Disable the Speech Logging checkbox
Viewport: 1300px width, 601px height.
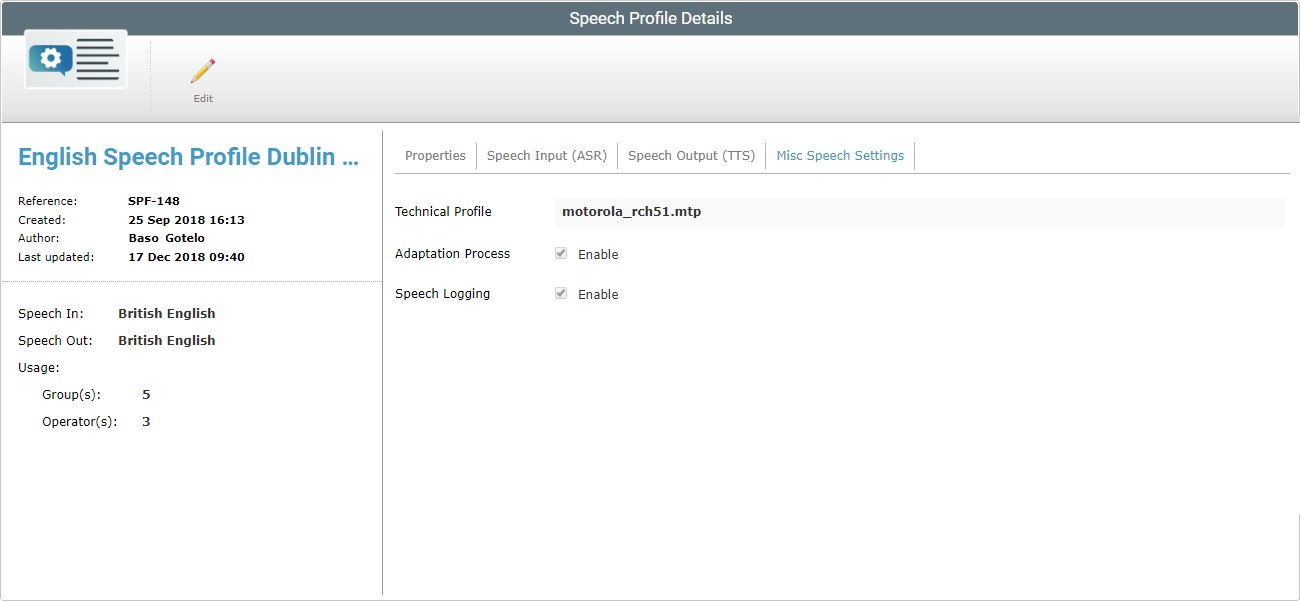[x=561, y=293]
